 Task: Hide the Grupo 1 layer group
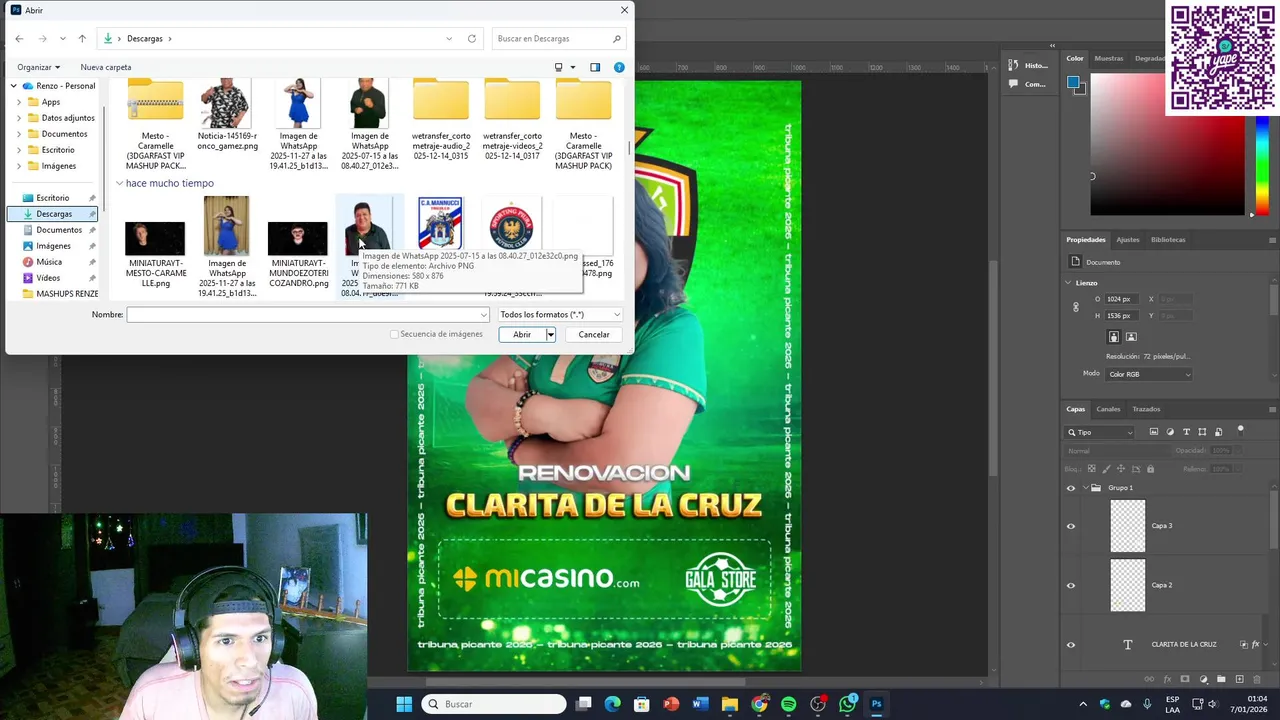tap(1071, 488)
